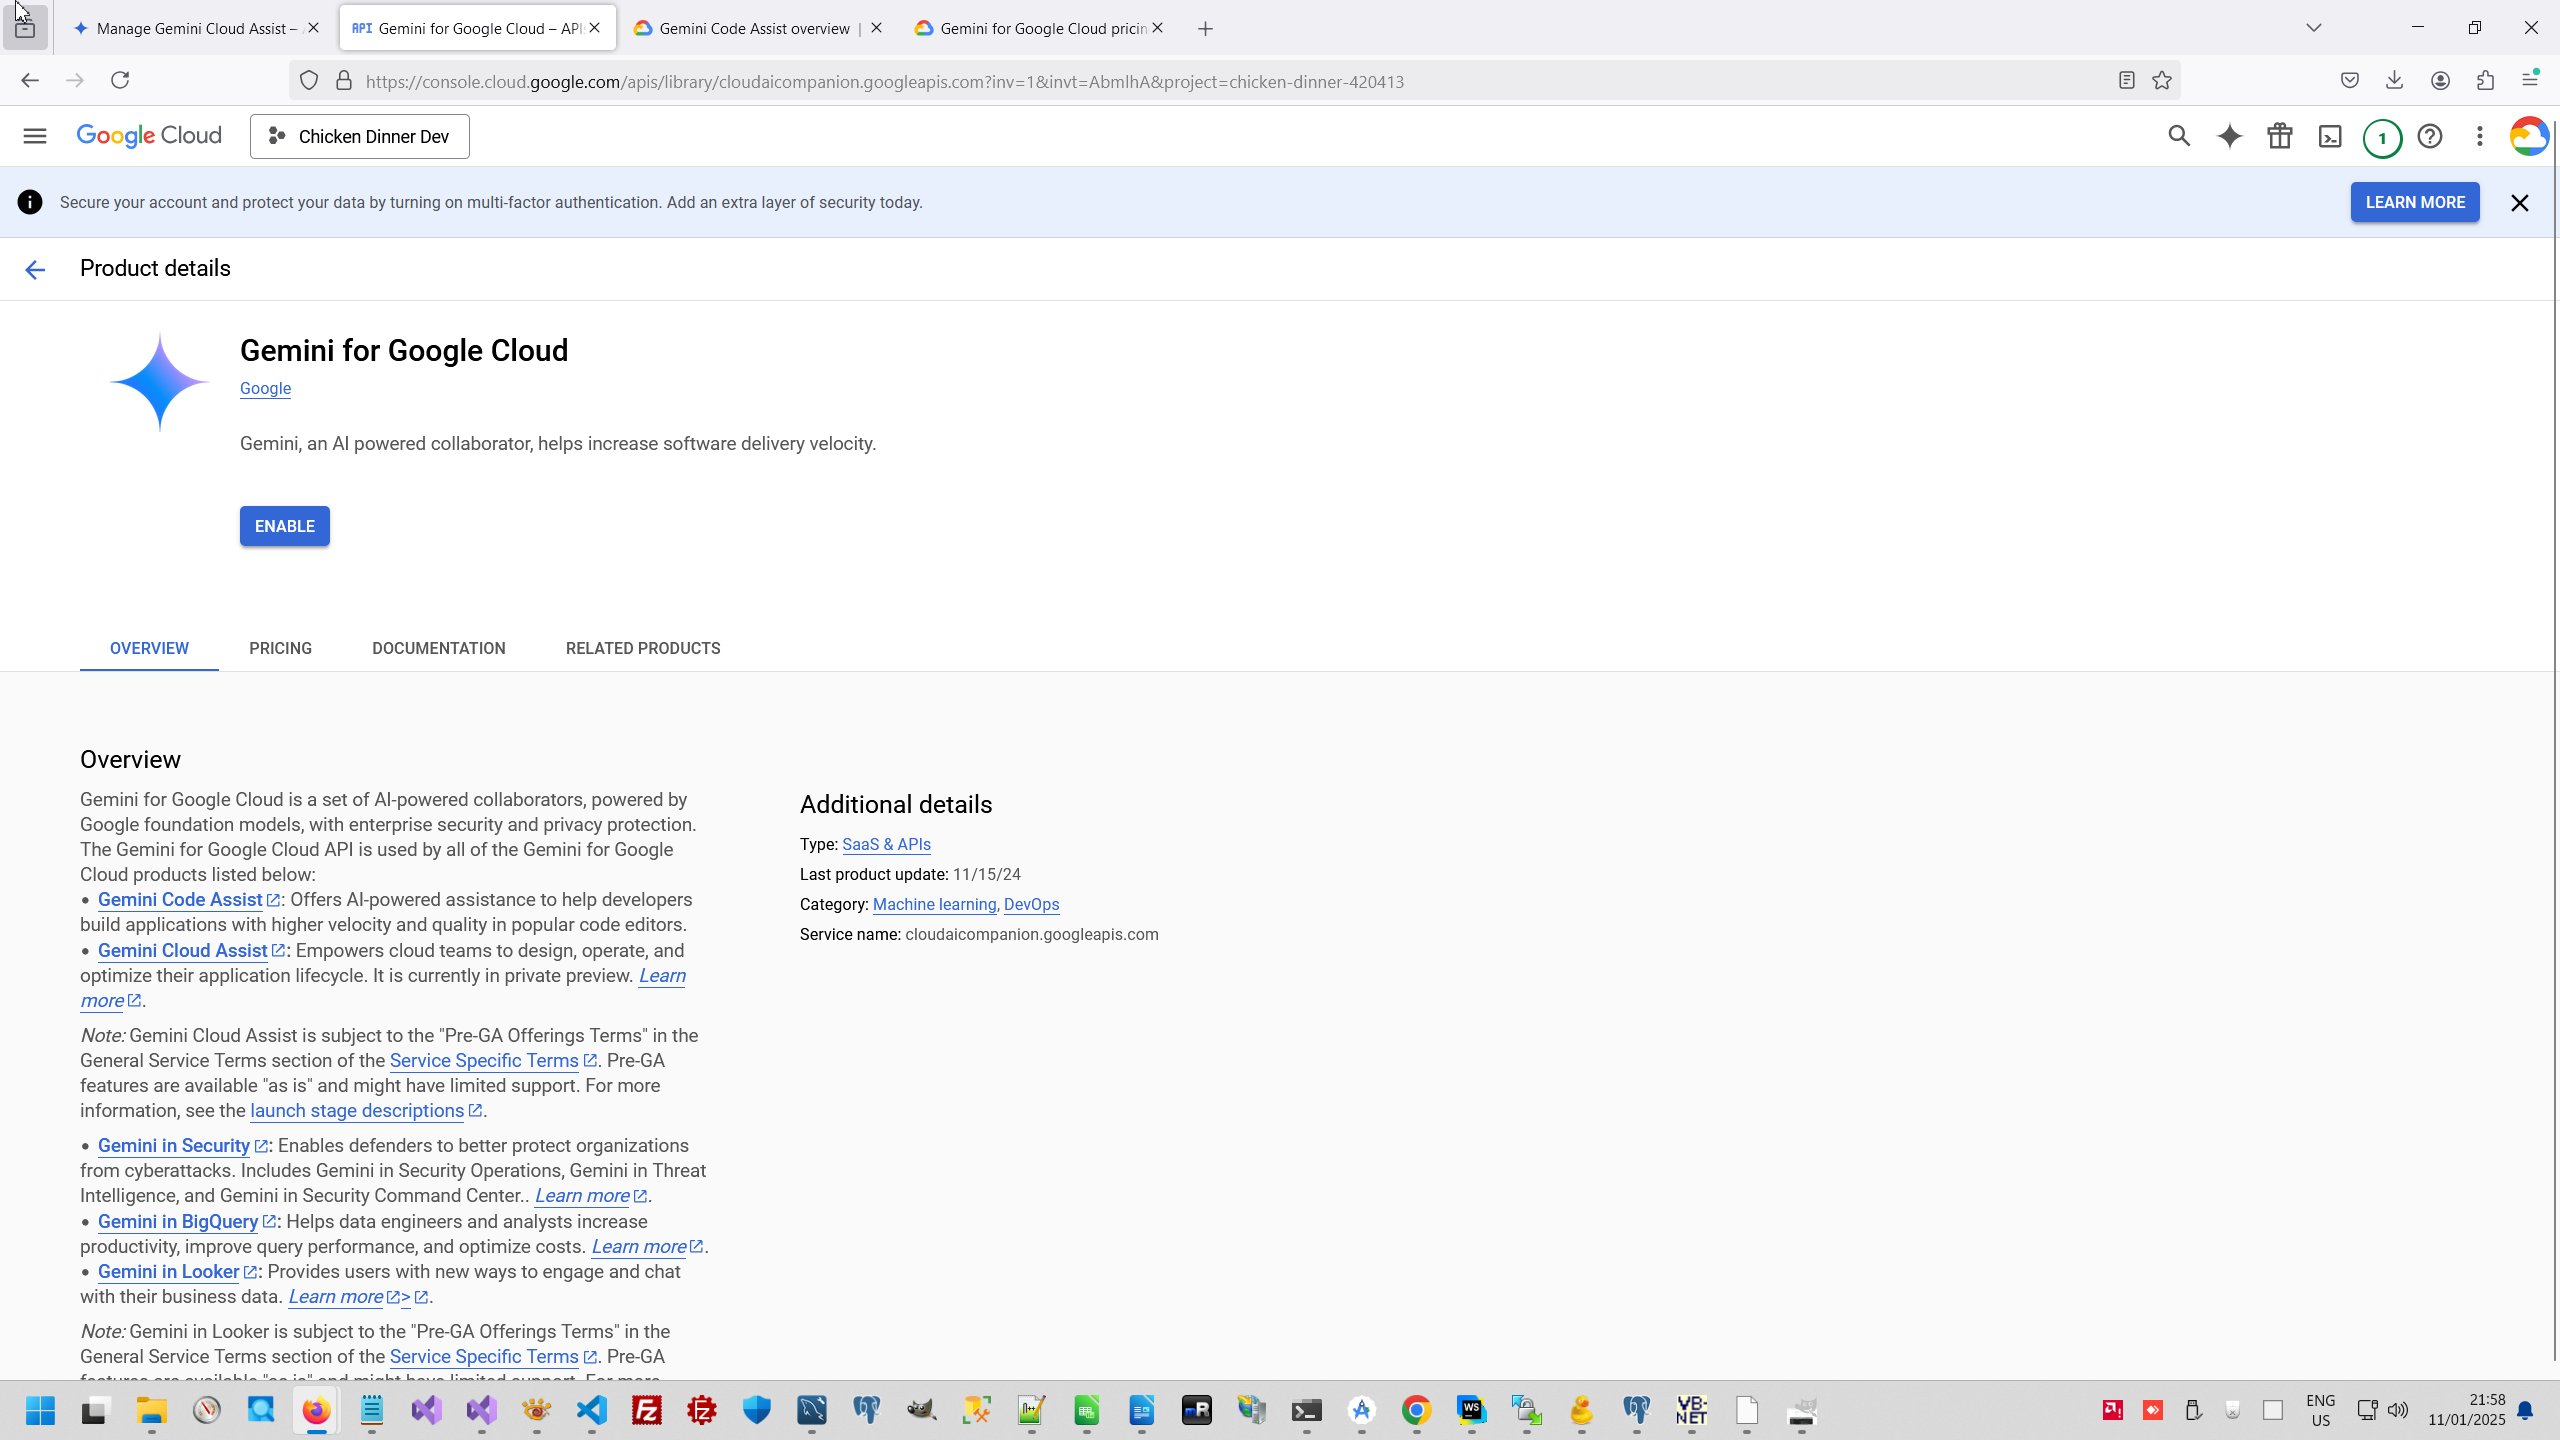Click the search magnifier icon
The image size is (2560, 1440).
[x=2179, y=136]
